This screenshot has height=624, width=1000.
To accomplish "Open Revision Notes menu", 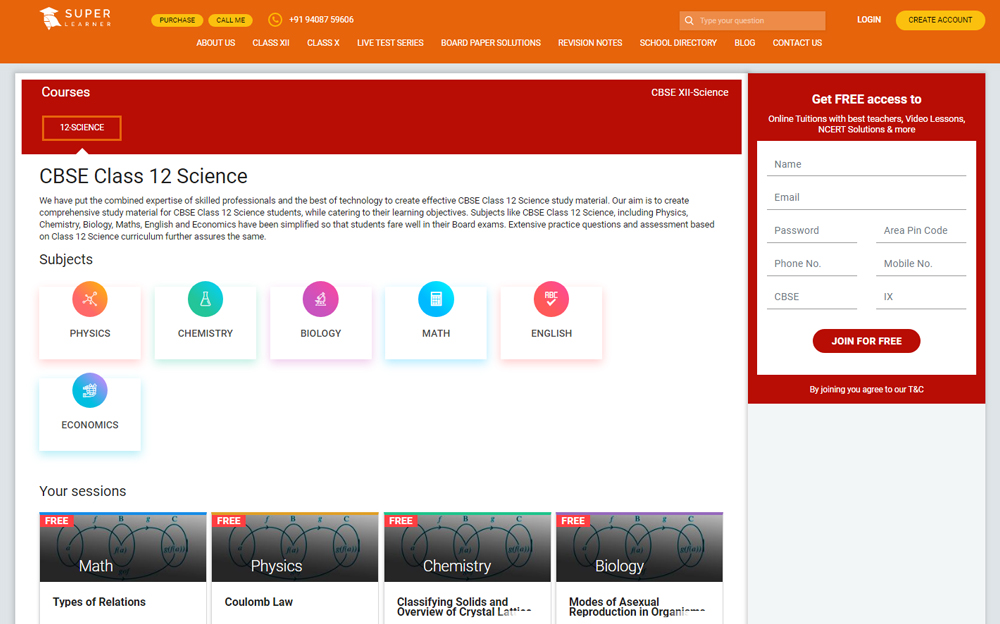I will [590, 43].
